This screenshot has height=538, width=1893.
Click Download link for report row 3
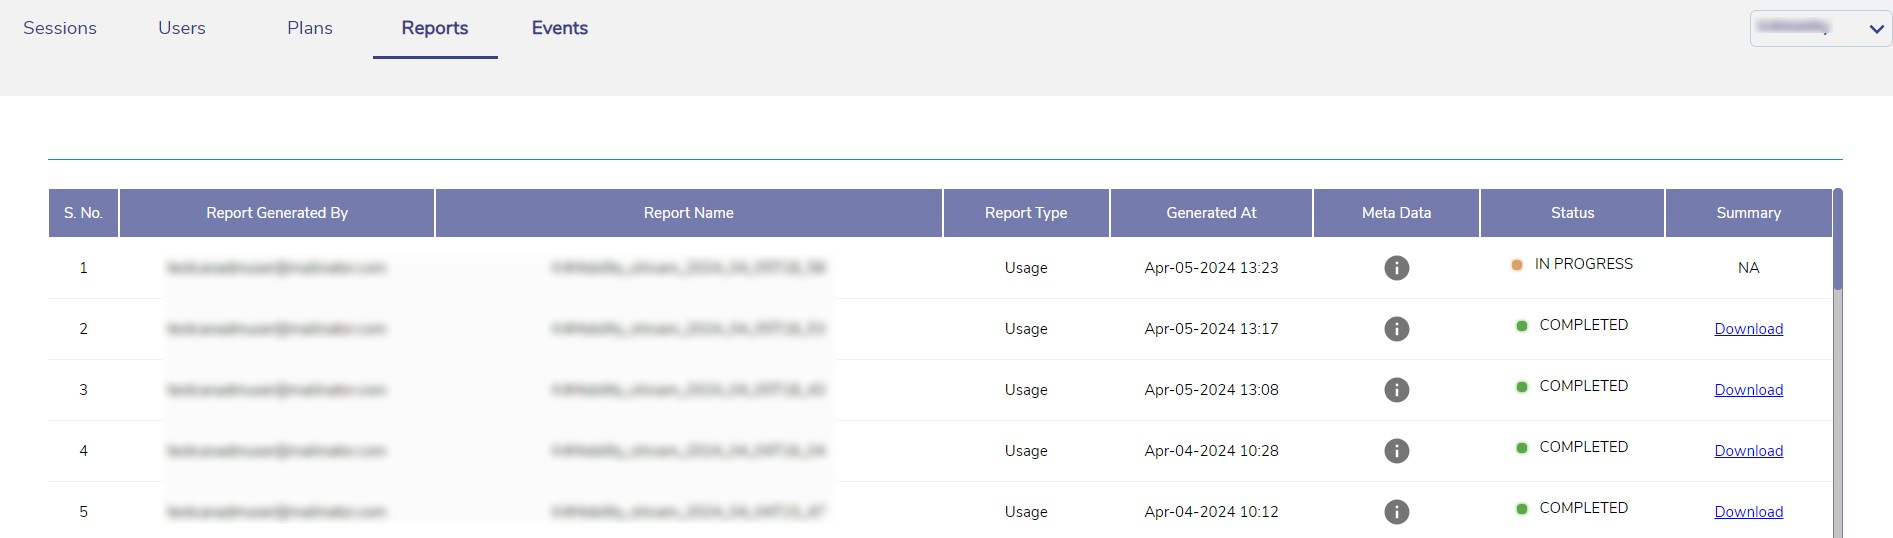[x=1748, y=390]
